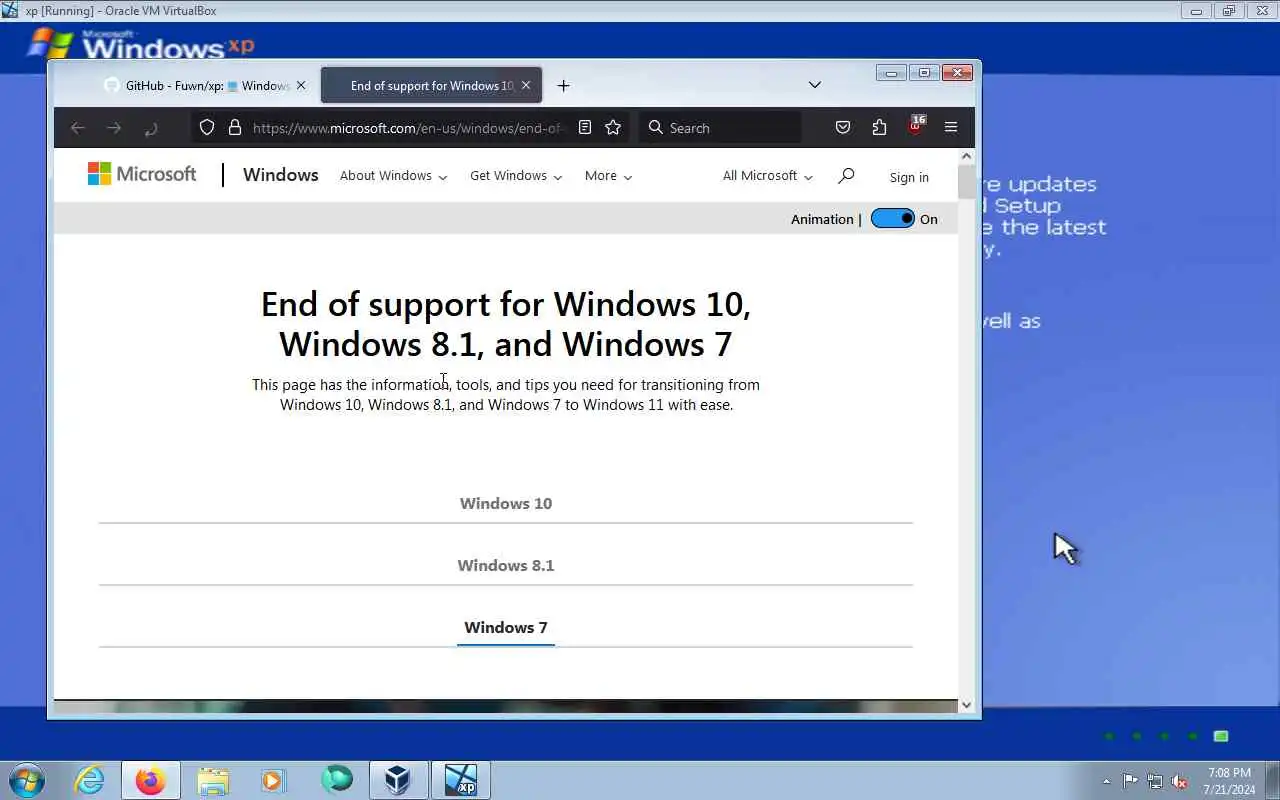1280x800 pixels.
Task: Click the End of support page heading
Action: [x=506, y=324]
